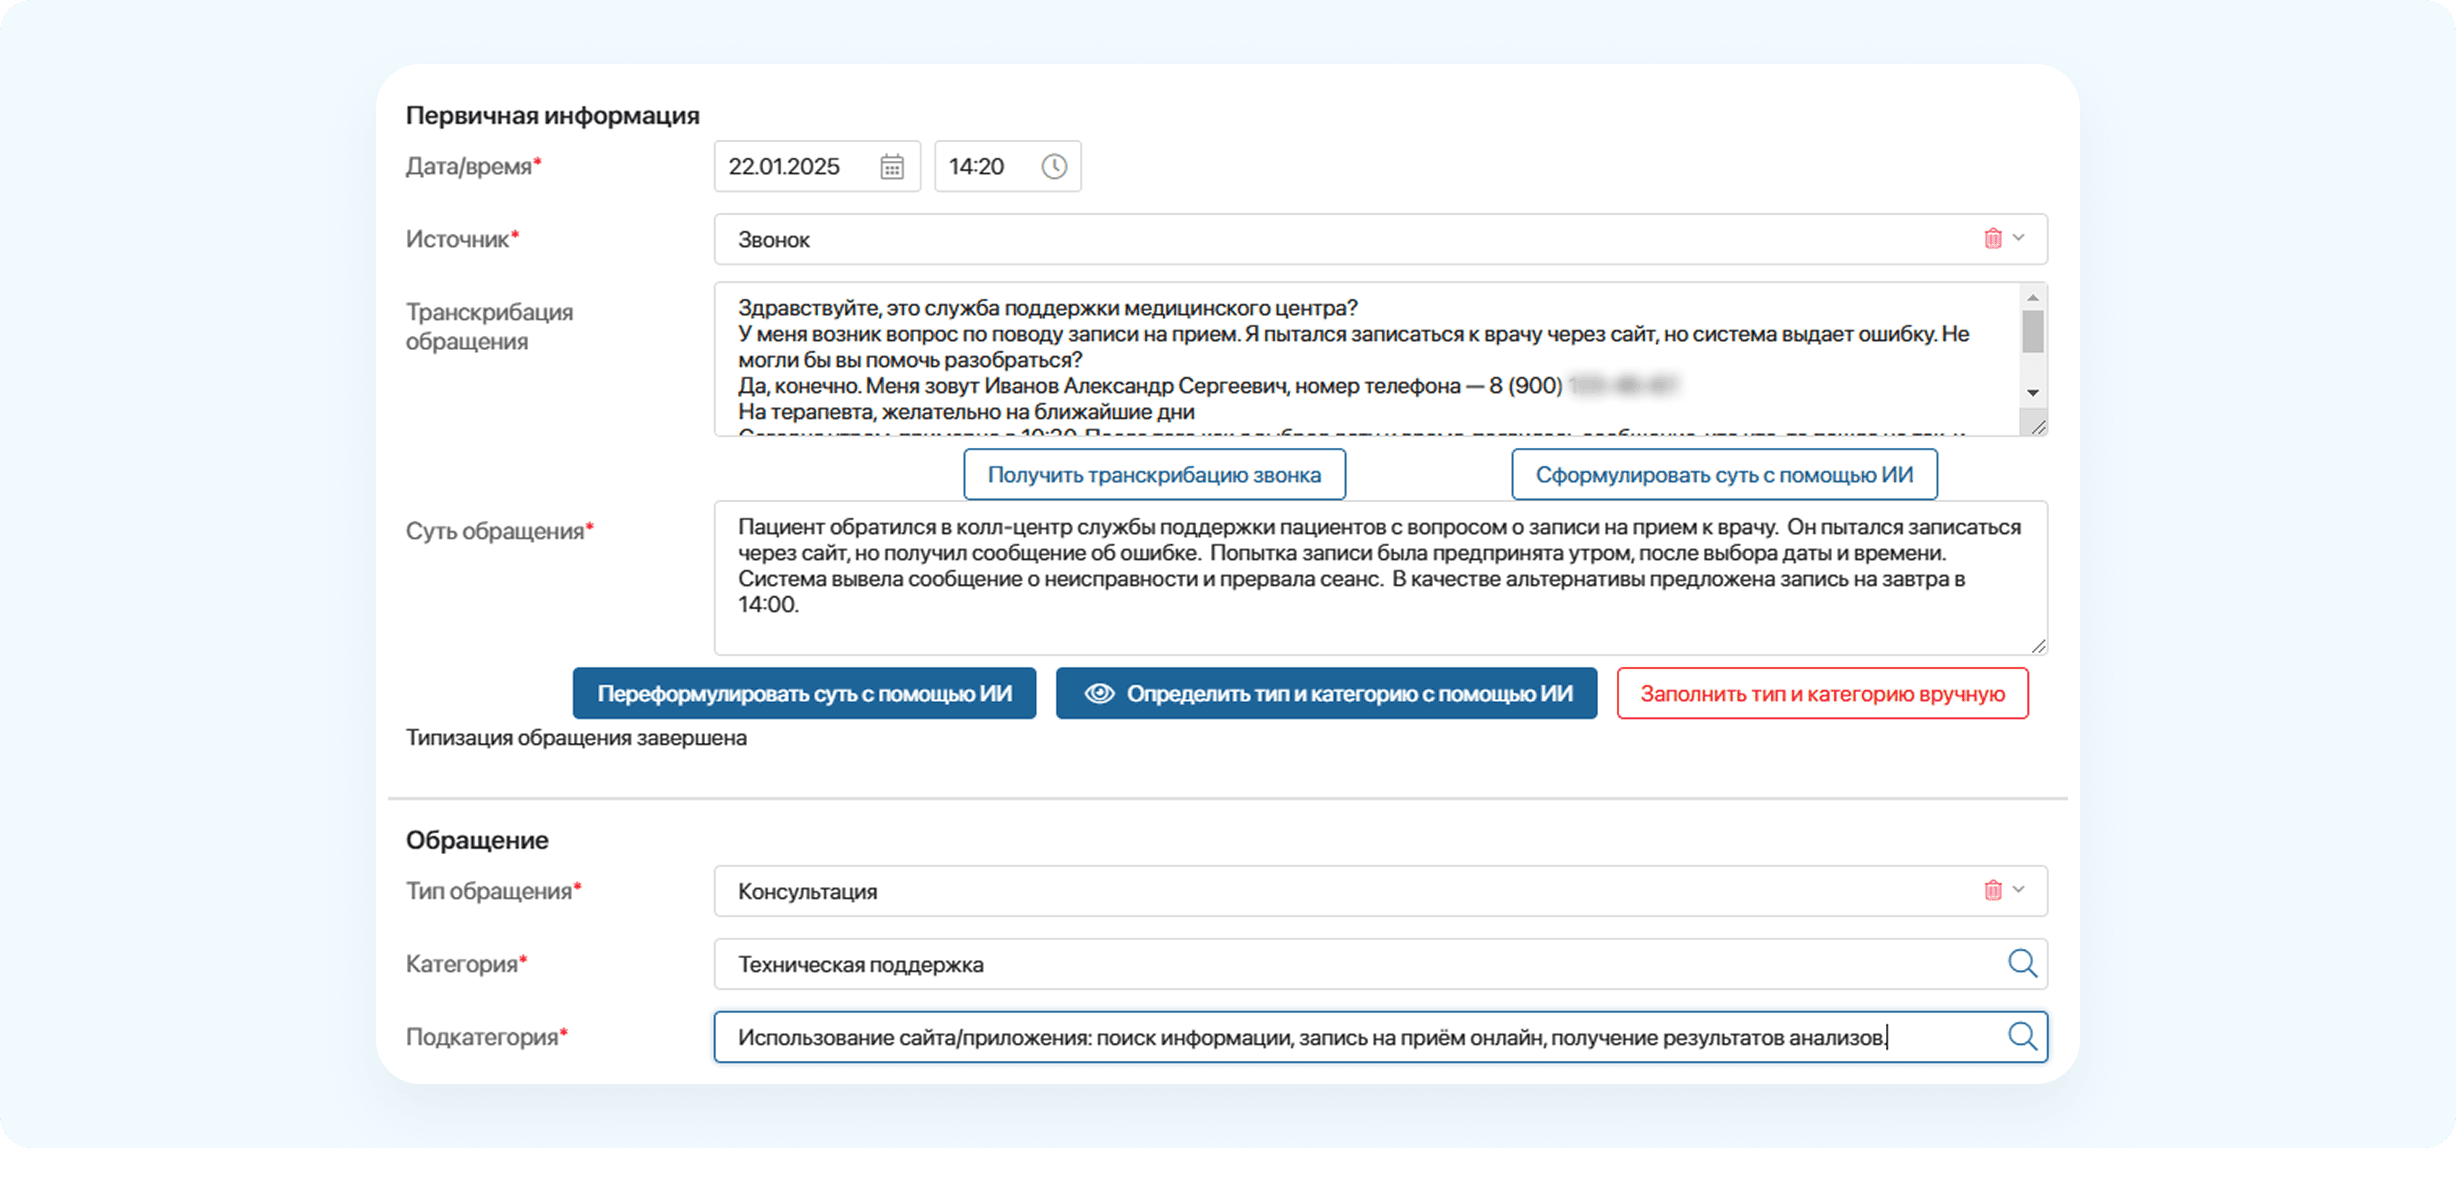Clear Источник value with trash icon
This screenshot has width=2456, height=1180.
[1992, 239]
